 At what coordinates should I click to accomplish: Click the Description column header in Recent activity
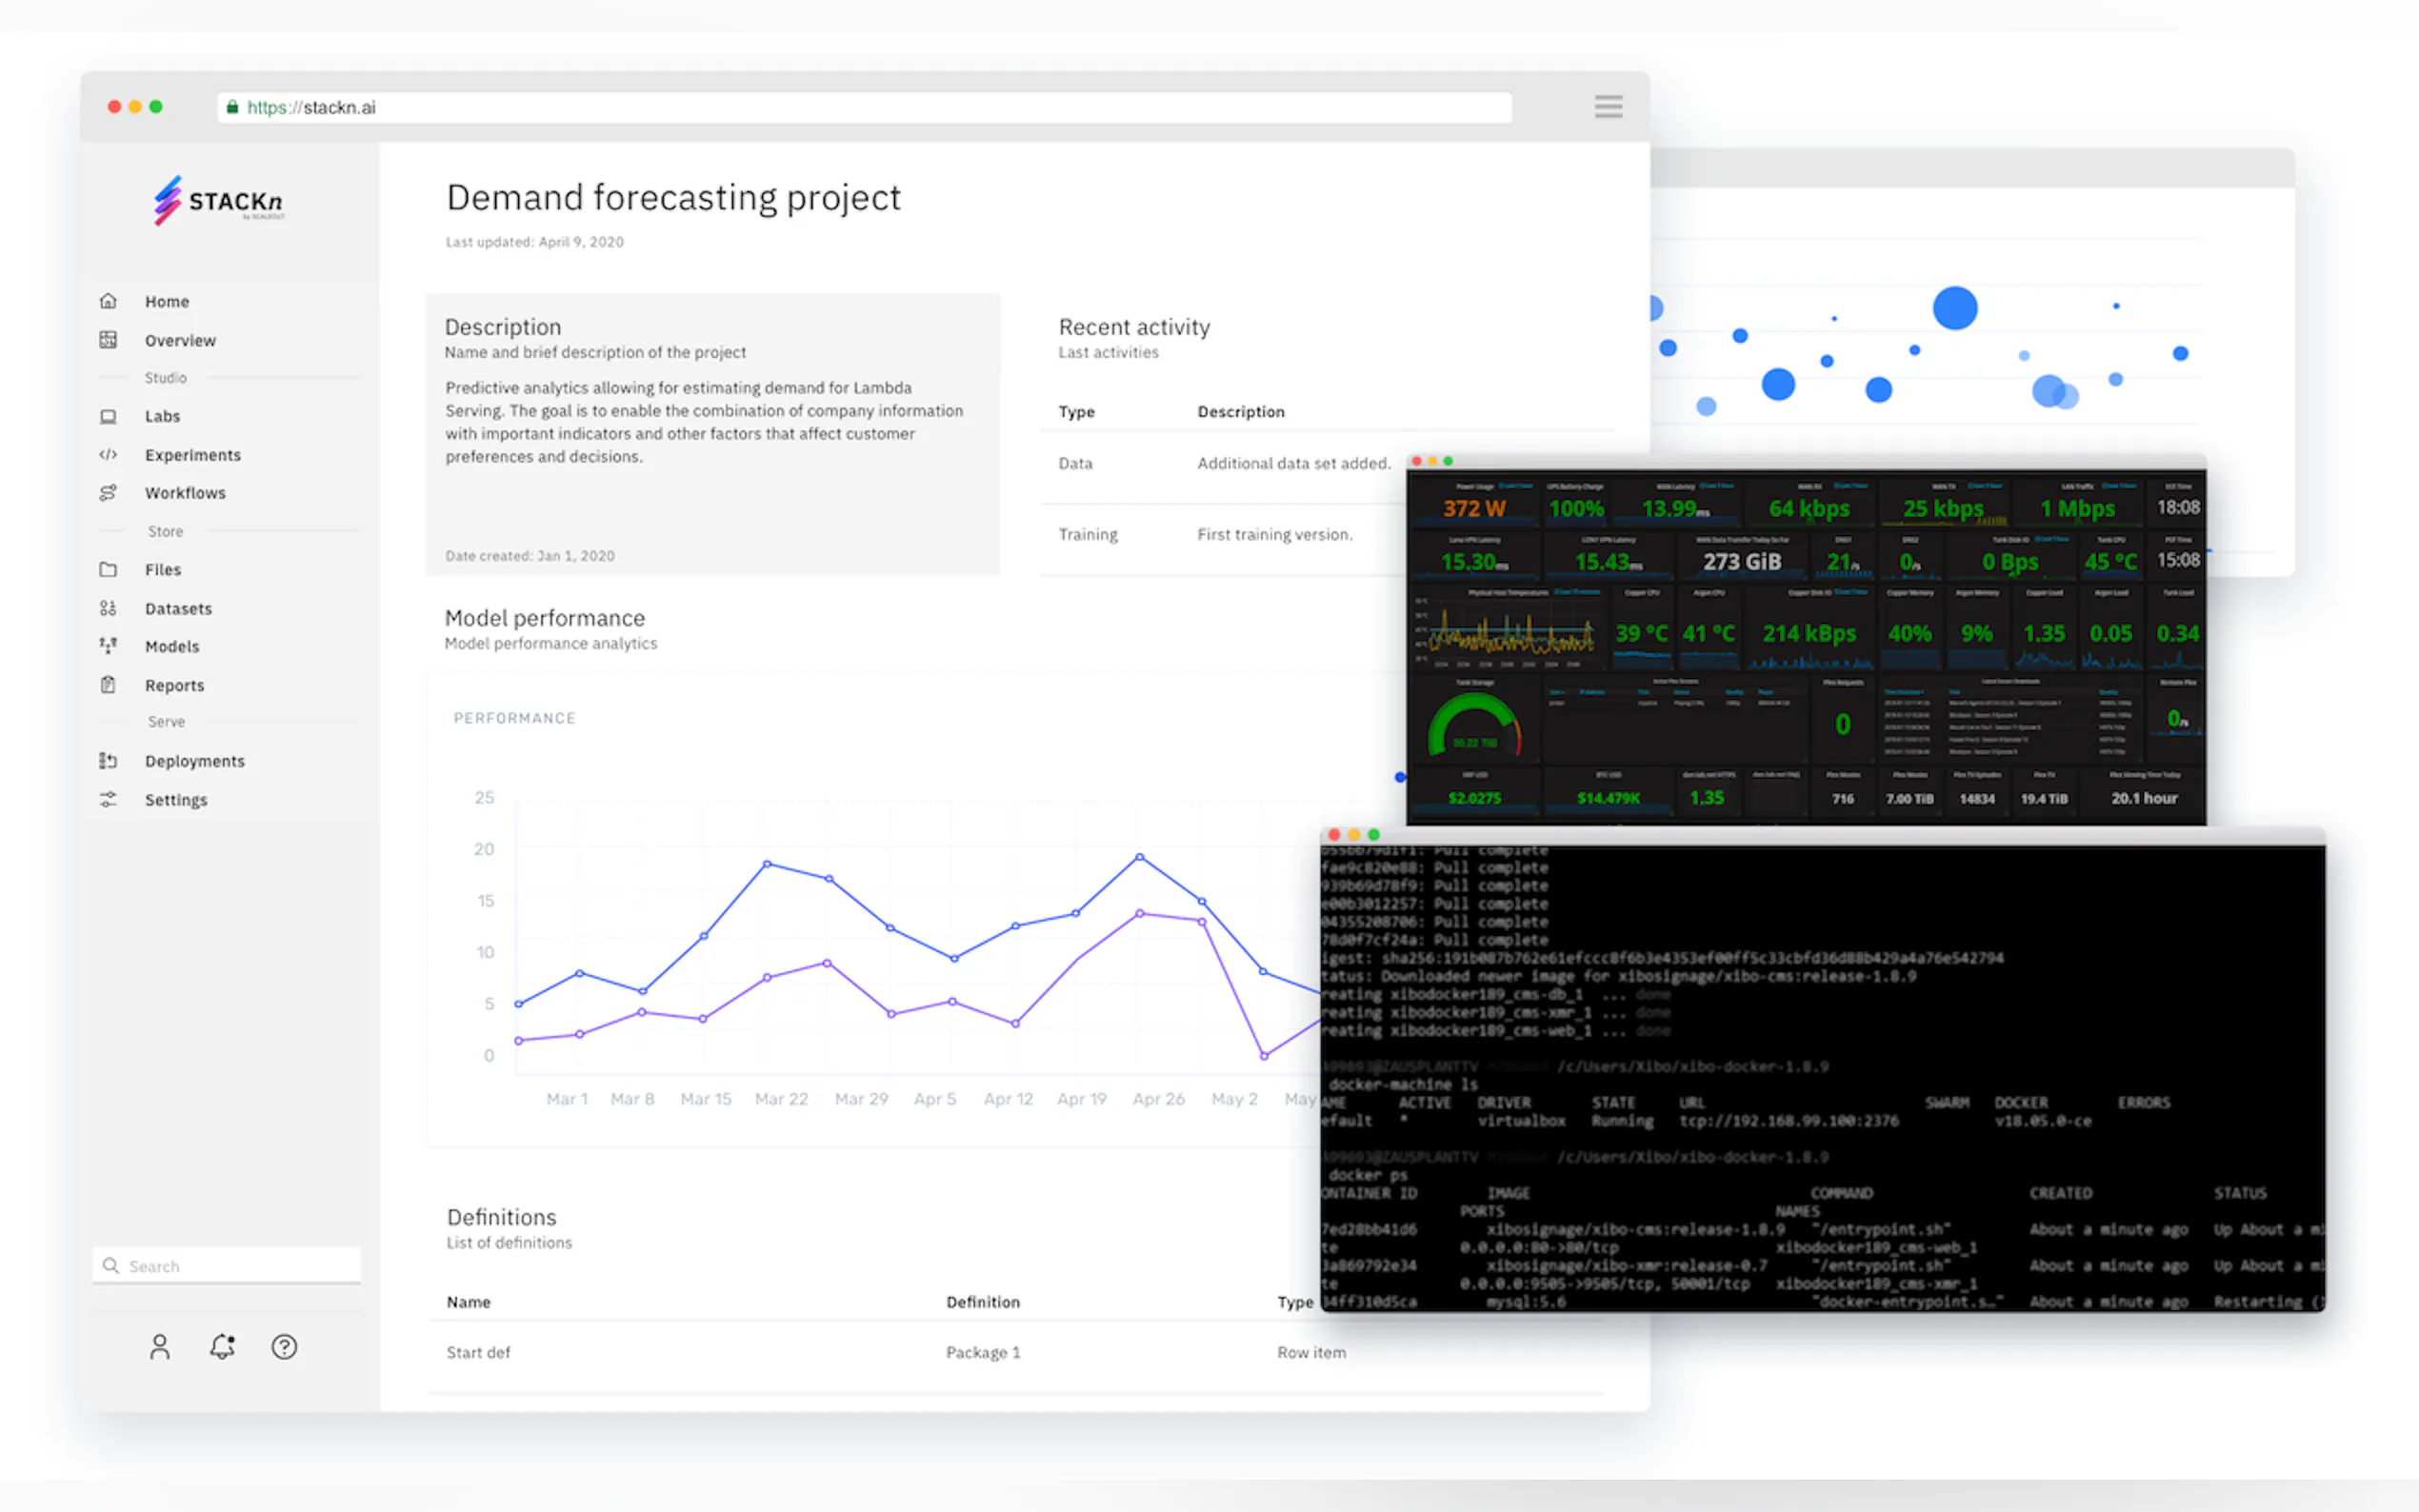(x=1241, y=411)
